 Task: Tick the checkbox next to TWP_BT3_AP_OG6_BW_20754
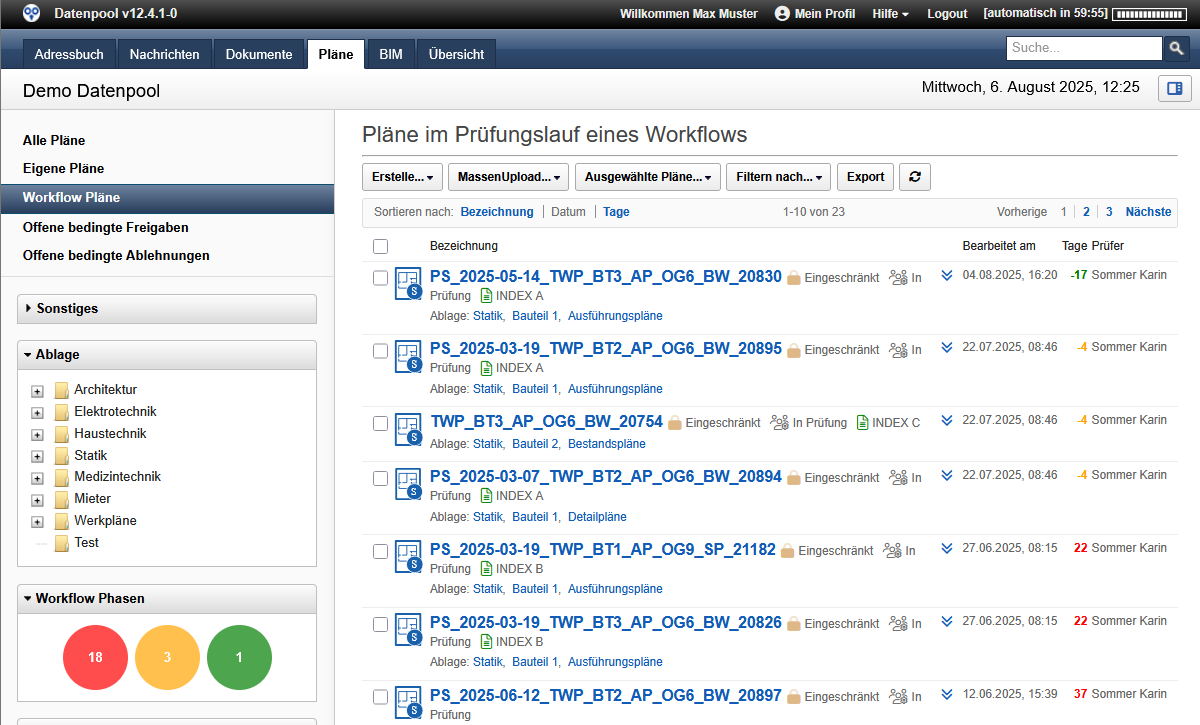click(x=380, y=422)
